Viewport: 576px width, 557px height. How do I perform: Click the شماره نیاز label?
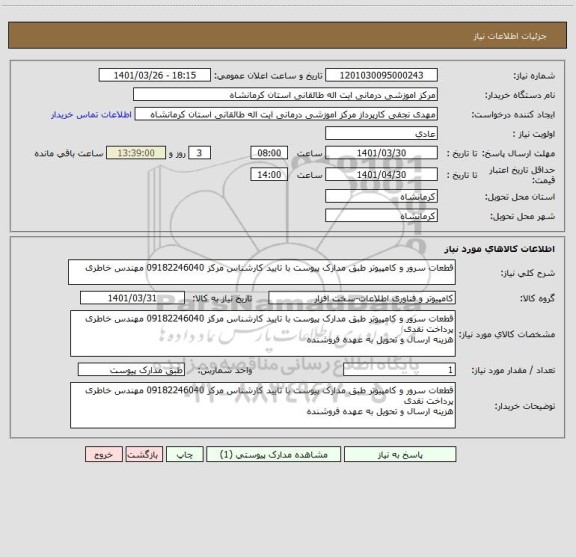coord(534,76)
